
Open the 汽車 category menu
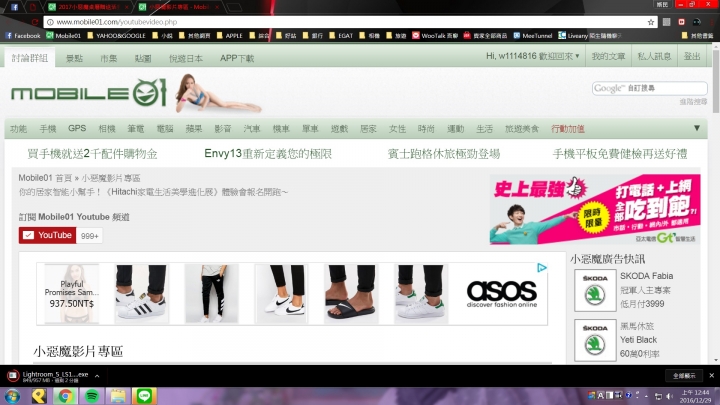pos(252,129)
